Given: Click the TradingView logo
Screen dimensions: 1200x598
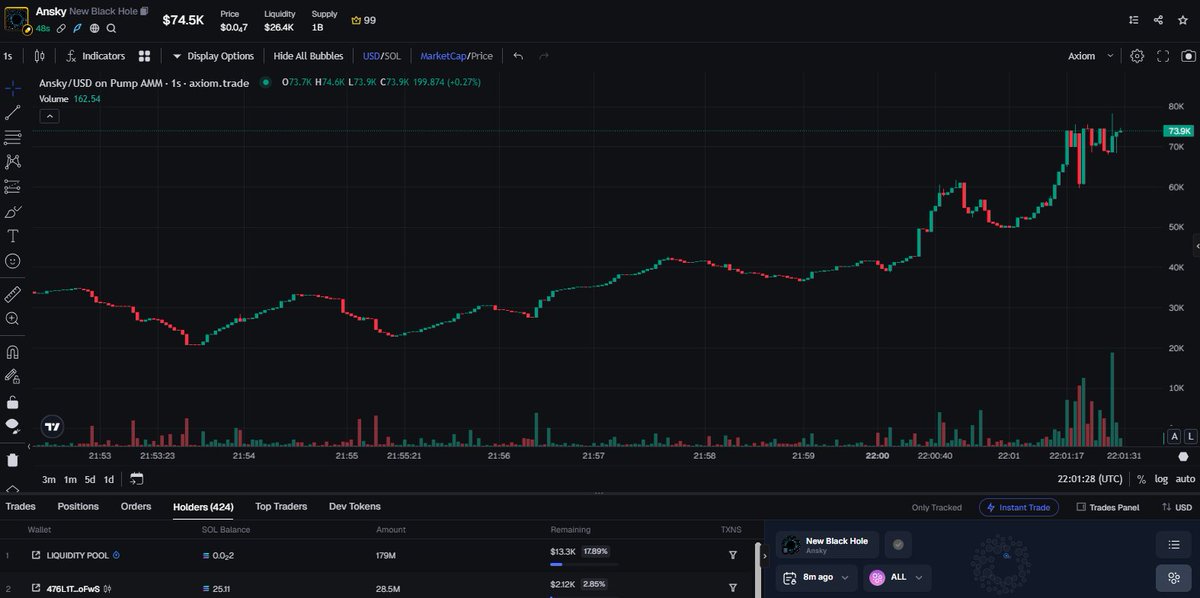Looking at the screenshot, I should [x=53, y=426].
